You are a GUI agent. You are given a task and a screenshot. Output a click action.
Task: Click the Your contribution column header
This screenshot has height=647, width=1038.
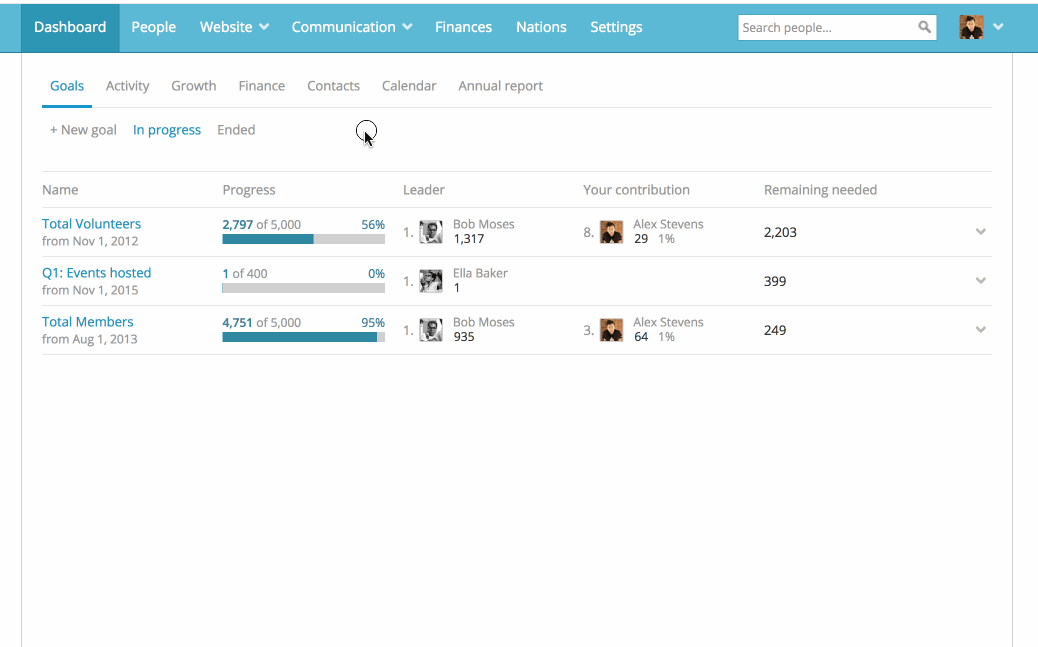(x=636, y=190)
